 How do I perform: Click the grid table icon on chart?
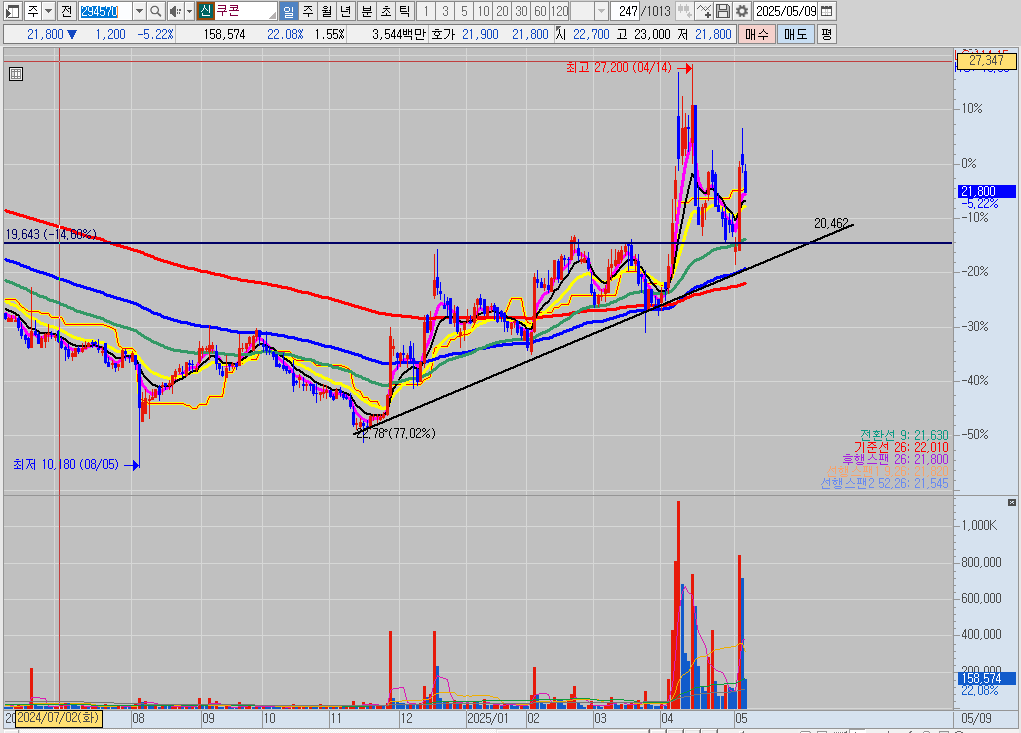tap(16, 74)
